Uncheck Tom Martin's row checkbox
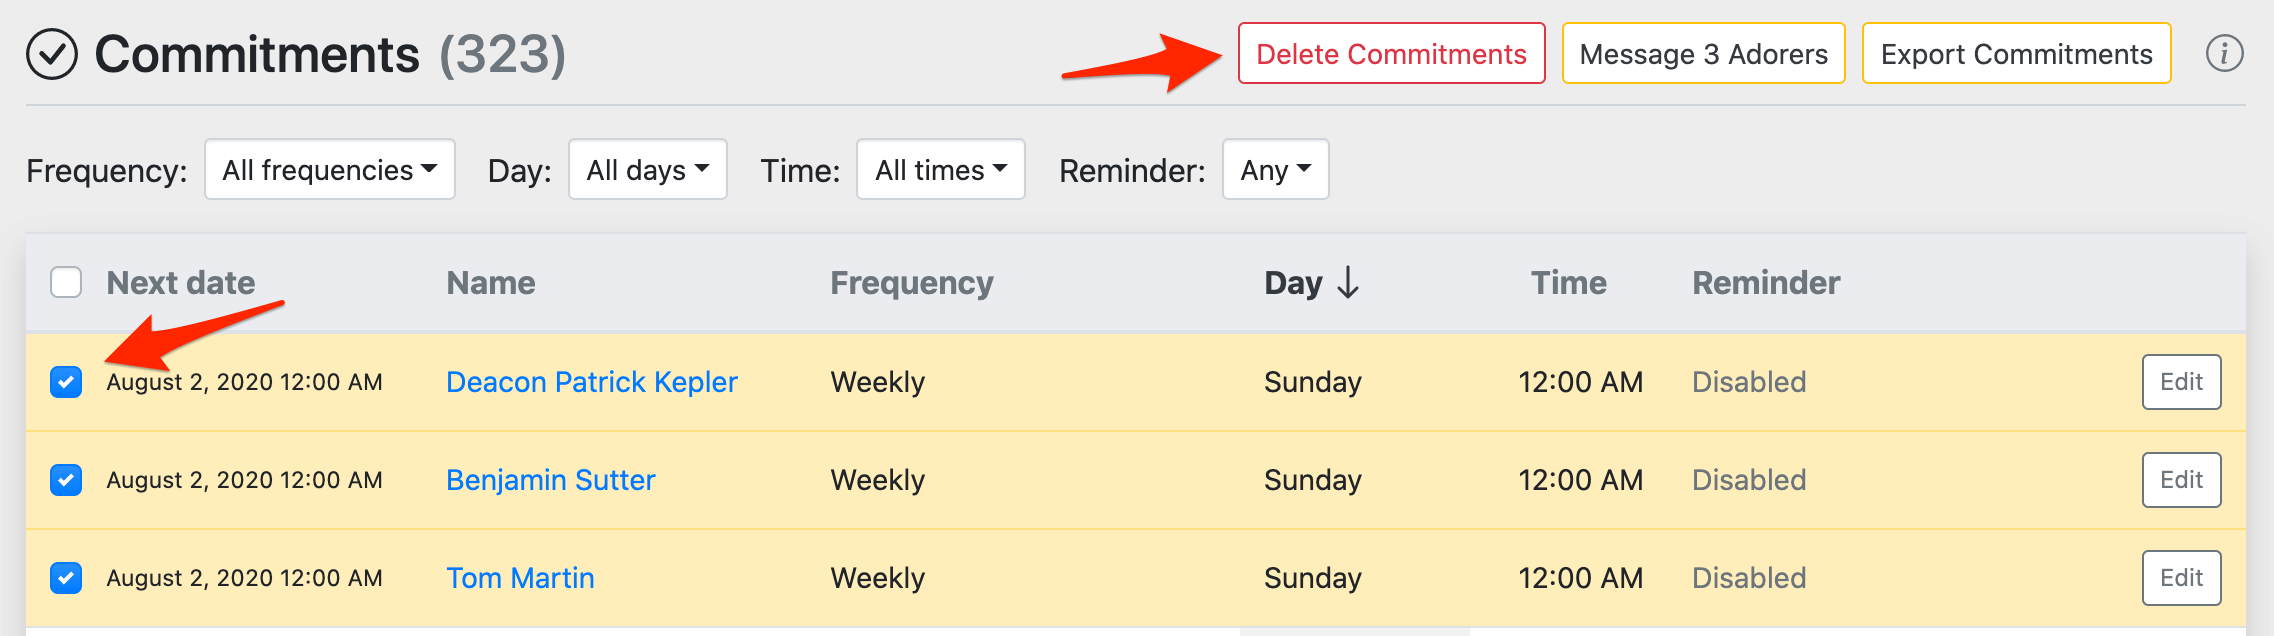2274x636 pixels. 66,578
